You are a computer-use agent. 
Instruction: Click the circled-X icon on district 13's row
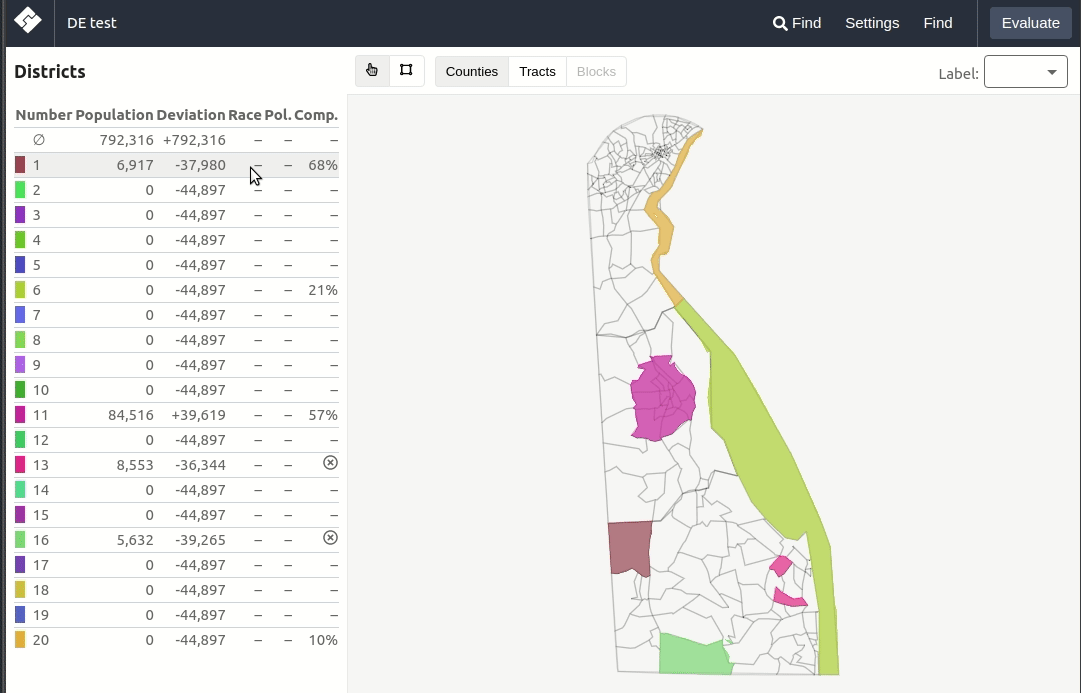point(330,462)
